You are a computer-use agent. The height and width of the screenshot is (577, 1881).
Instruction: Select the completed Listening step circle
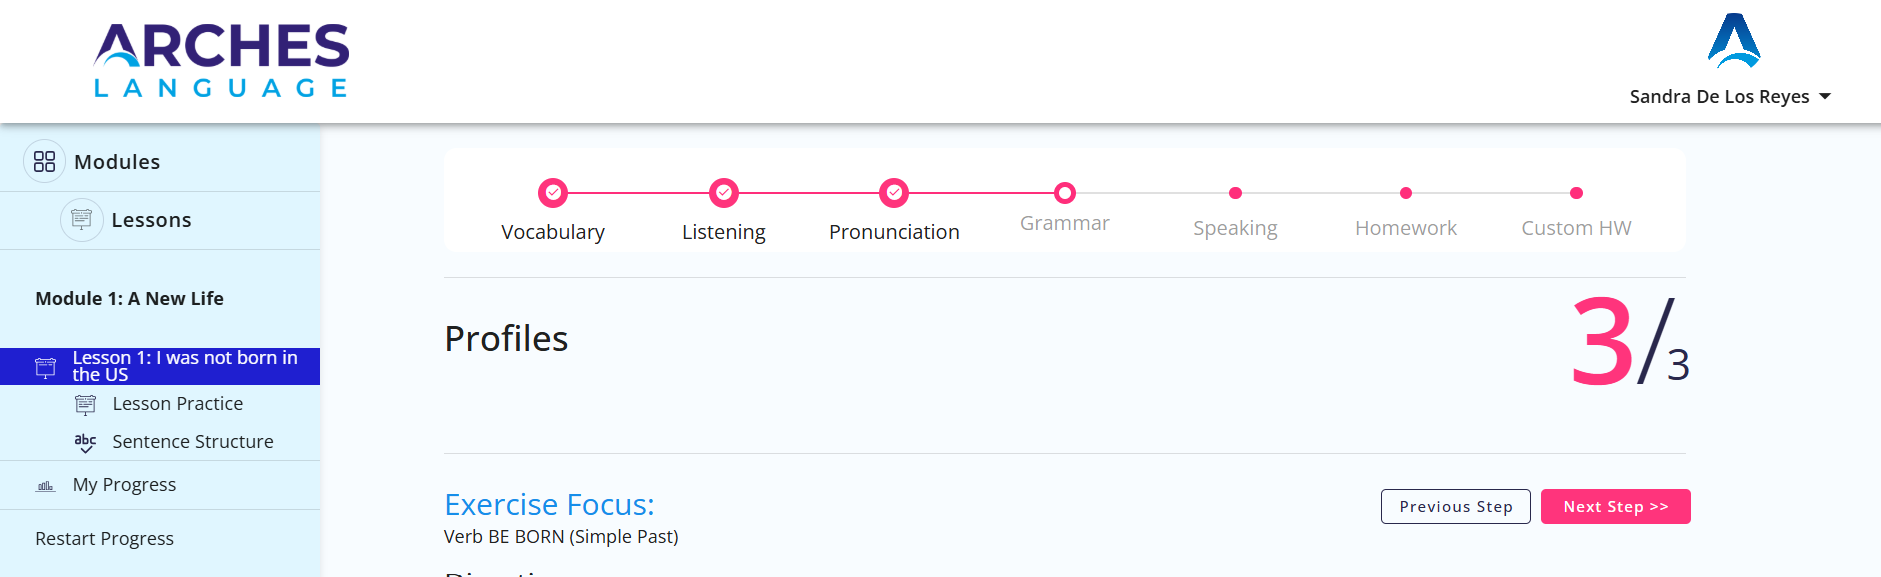point(724,192)
